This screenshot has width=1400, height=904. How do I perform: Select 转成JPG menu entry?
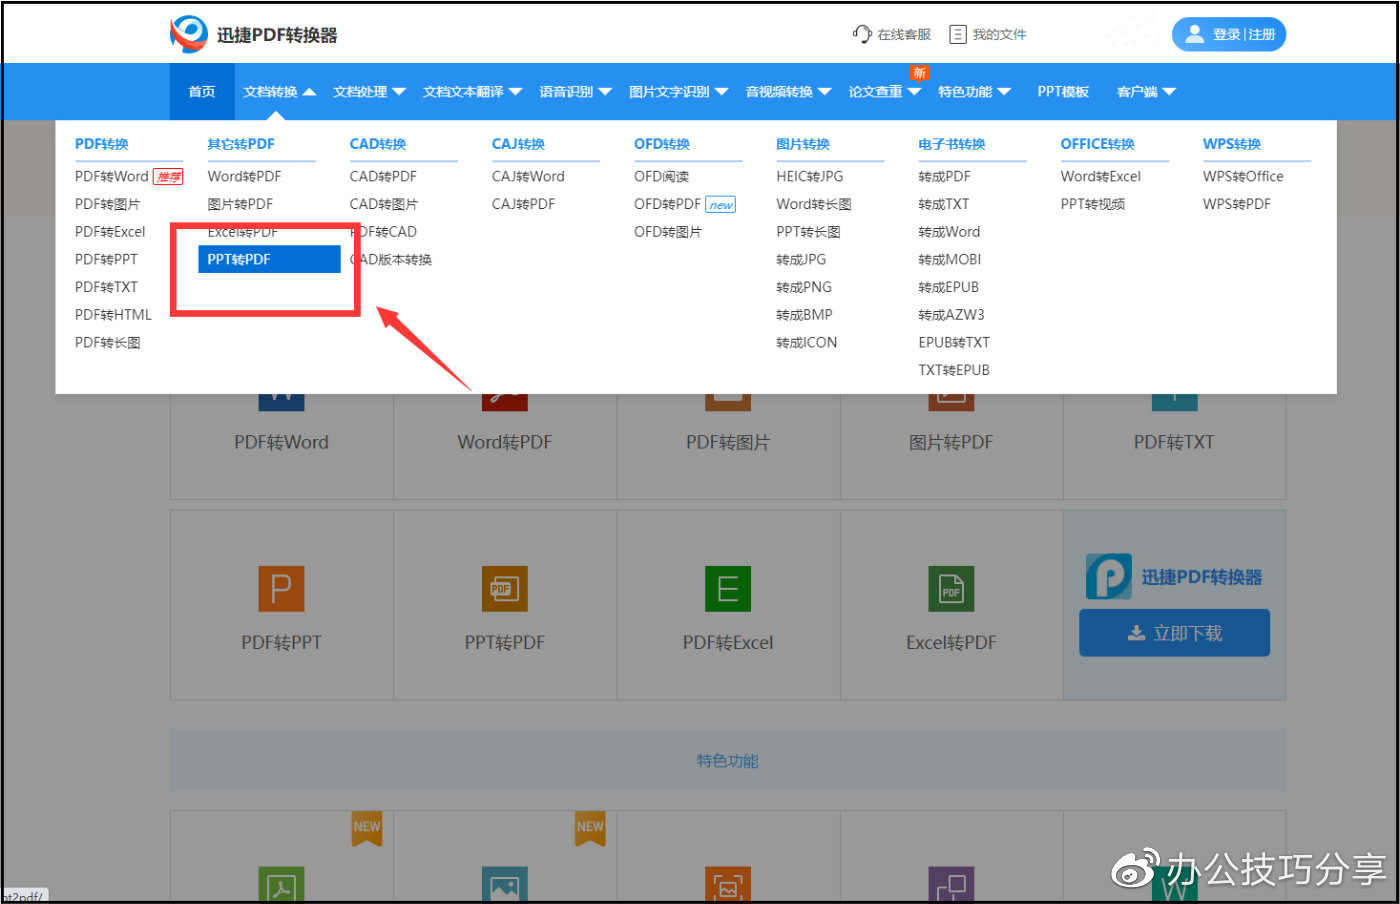point(801,259)
